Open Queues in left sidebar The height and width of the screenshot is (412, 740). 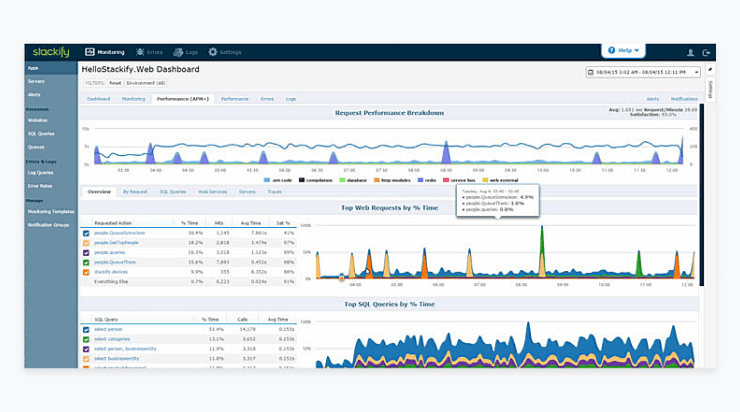pos(36,147)
